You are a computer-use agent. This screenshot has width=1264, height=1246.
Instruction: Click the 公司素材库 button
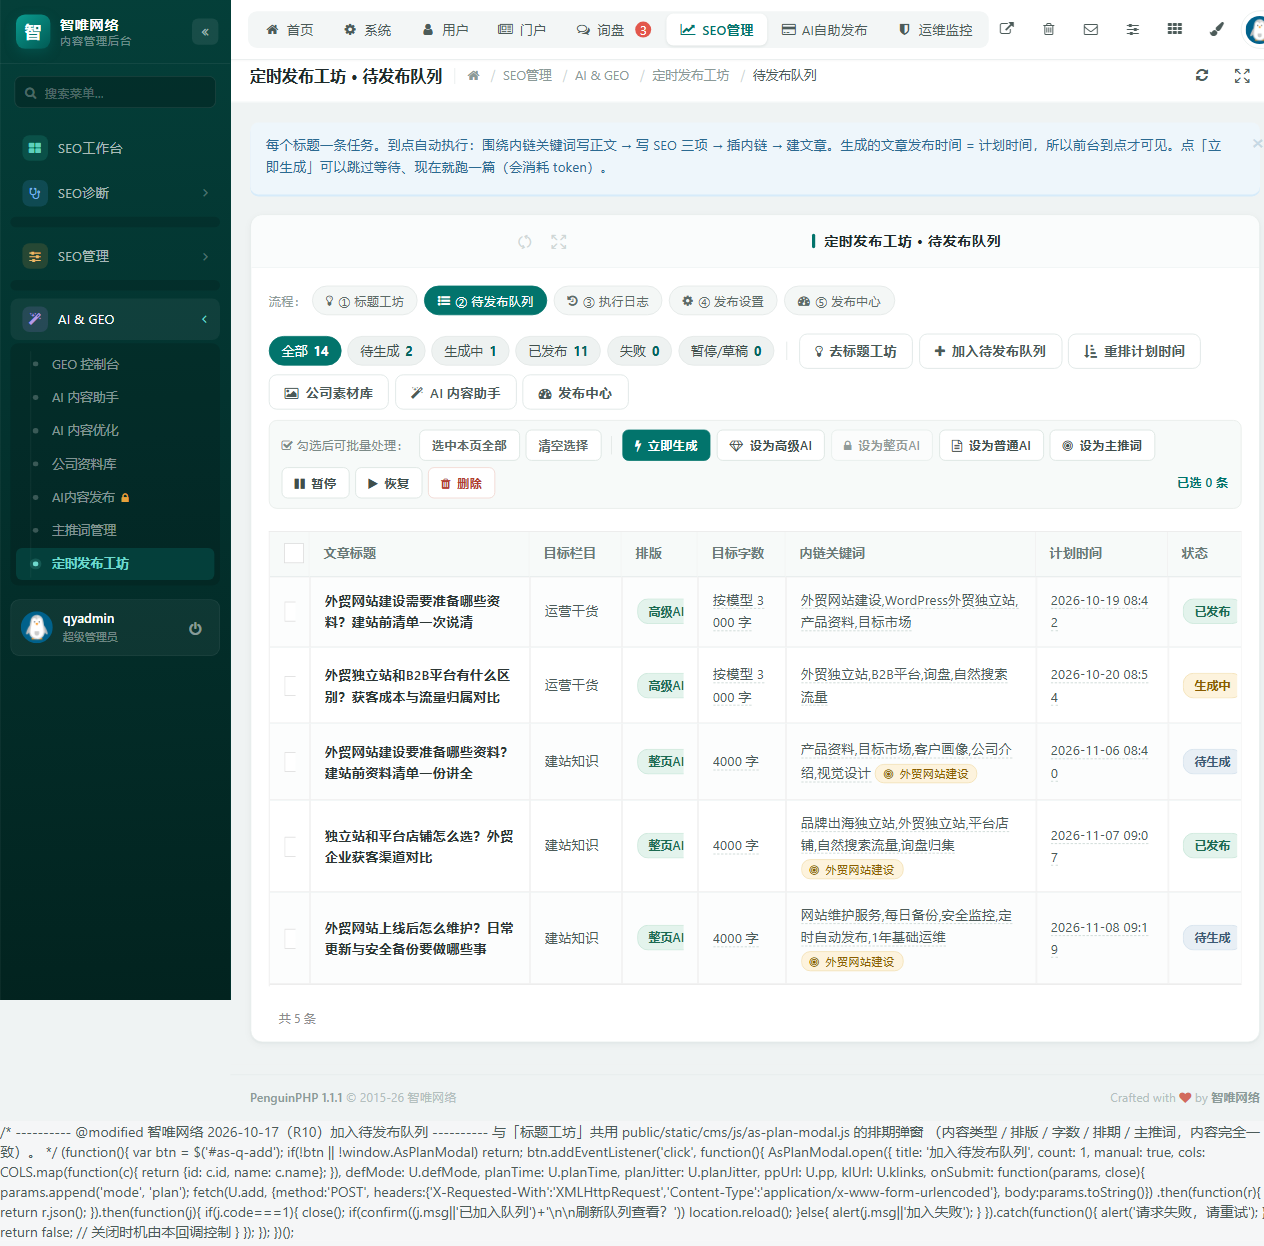click(x=329, y=393)
